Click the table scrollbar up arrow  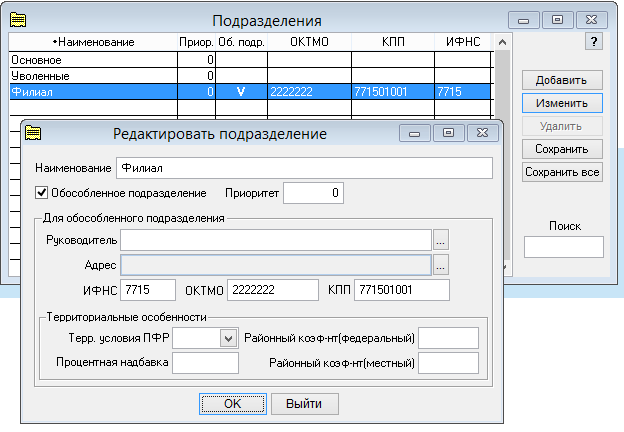click(502, 42)
